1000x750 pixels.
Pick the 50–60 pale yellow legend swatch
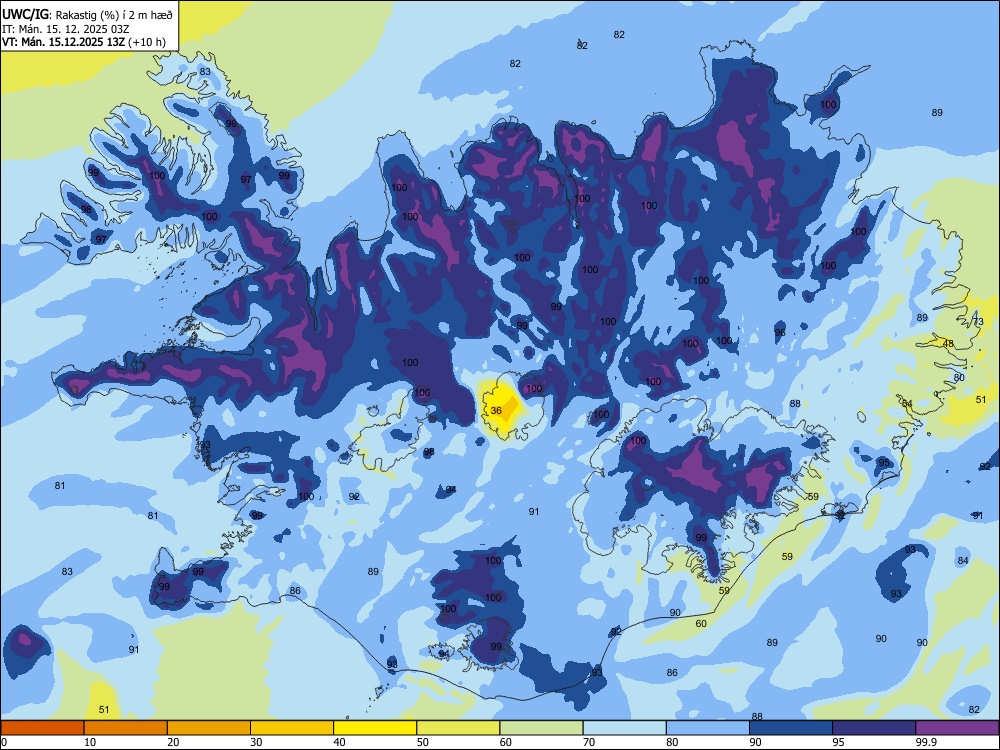(x=458, y=728)
